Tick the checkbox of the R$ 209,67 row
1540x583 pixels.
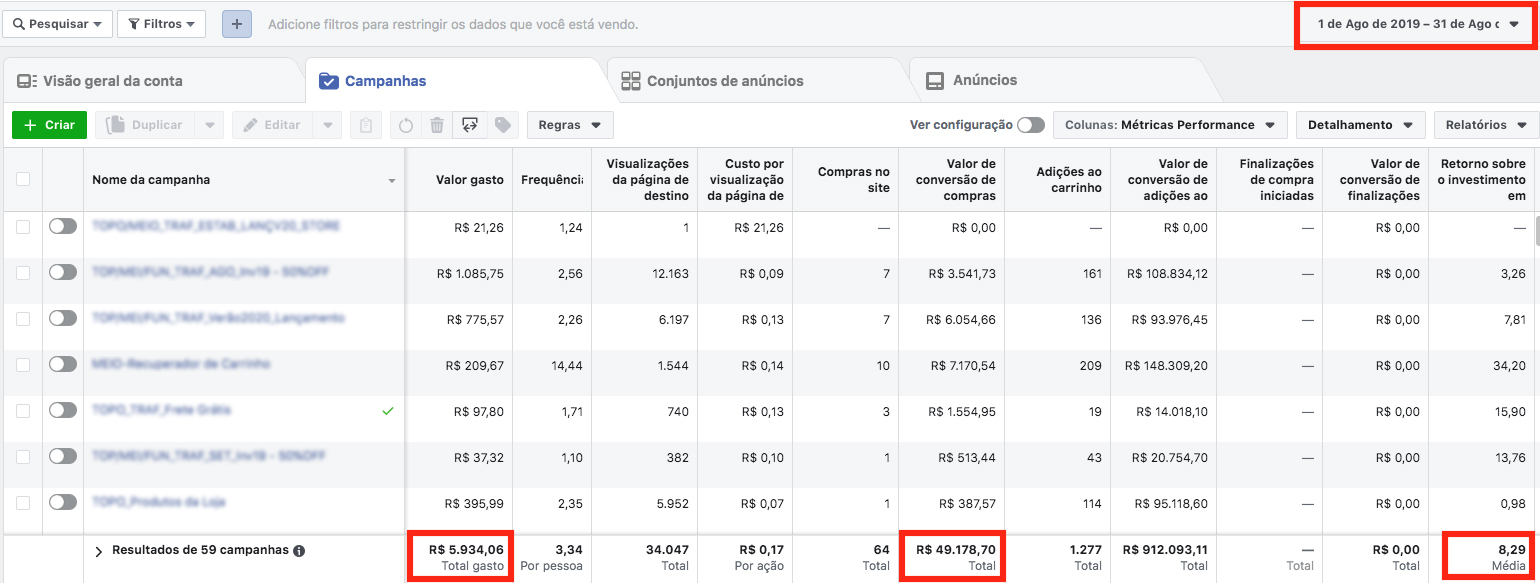(x=23, y=364)
